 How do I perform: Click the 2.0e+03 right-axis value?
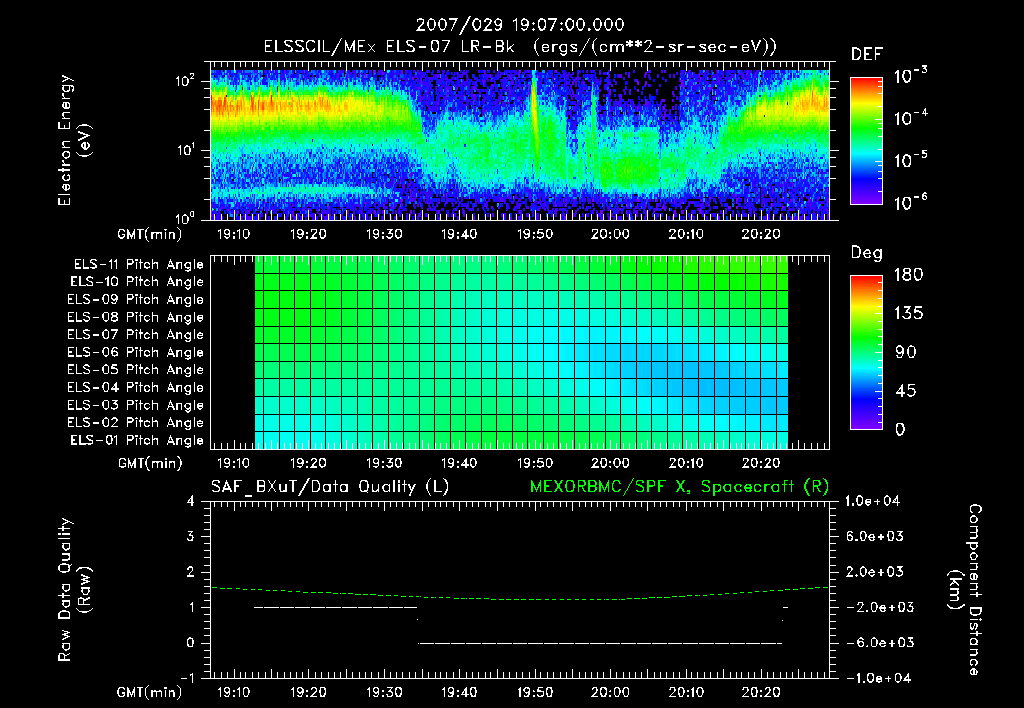tap(874, 572)
